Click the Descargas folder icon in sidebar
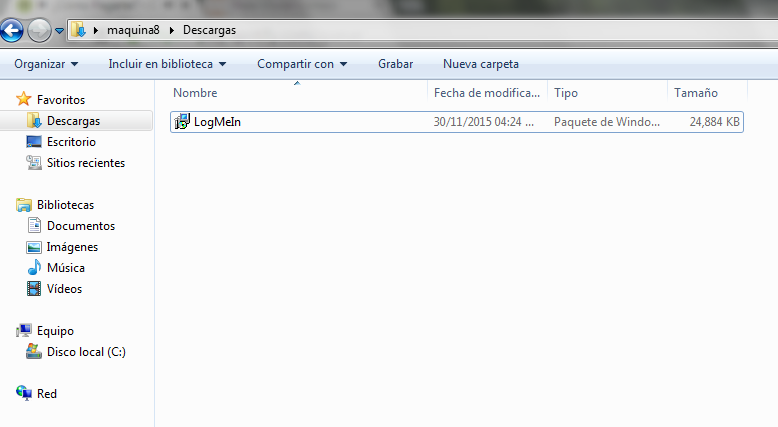The image size is (778, 427). [34, 121]
